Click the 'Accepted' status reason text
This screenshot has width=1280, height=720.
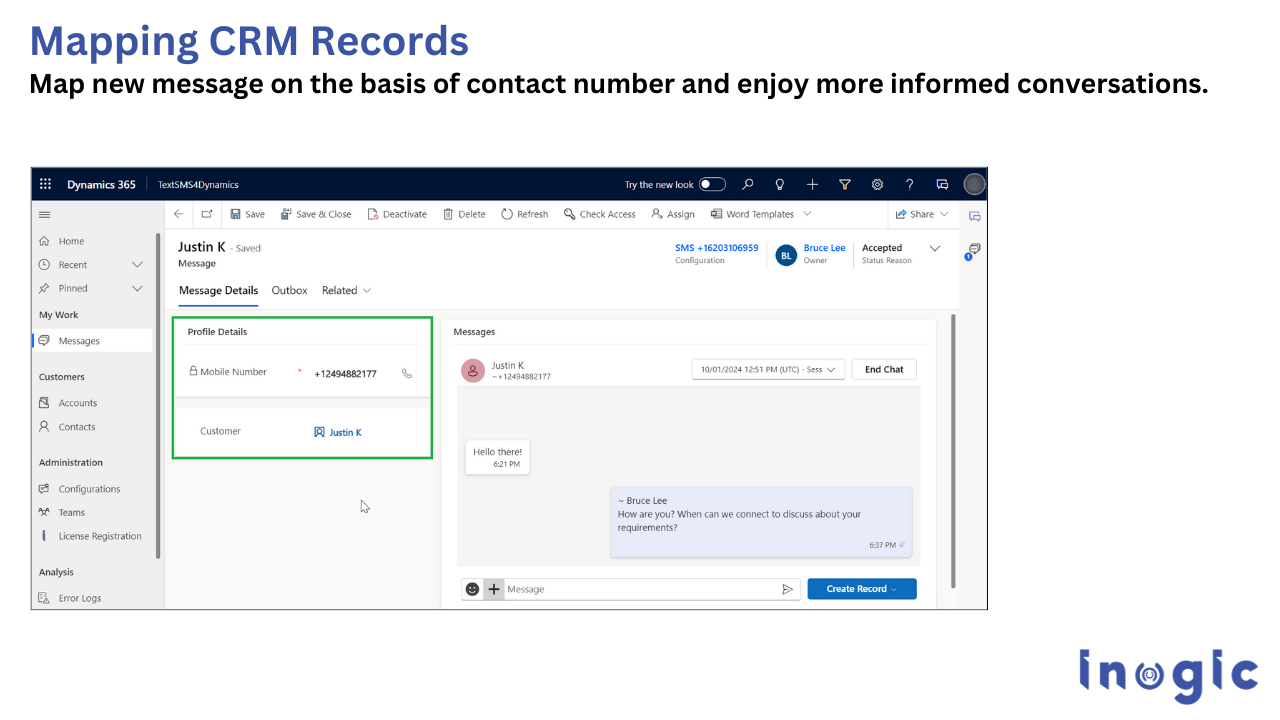[882, 248]
